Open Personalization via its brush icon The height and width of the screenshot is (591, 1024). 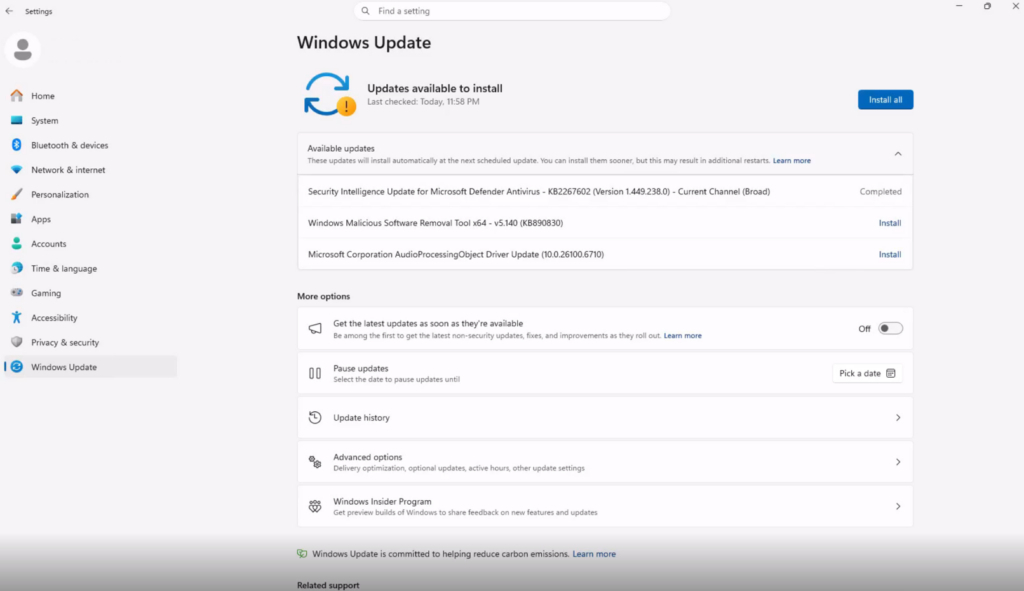click(x=18, y=194)
